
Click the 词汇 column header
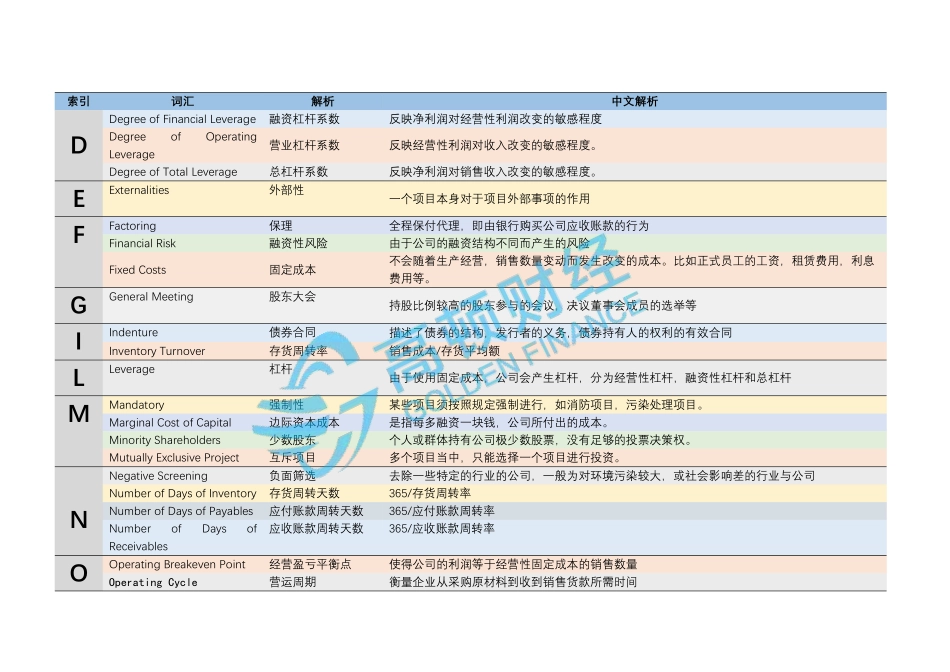pyautogui.click(x=182, y=102)
